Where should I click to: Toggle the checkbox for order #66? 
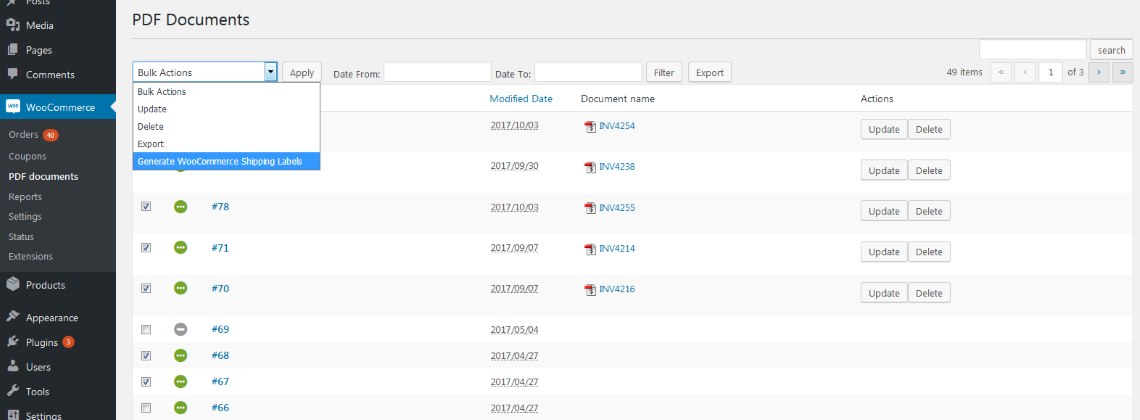[146, 408]
